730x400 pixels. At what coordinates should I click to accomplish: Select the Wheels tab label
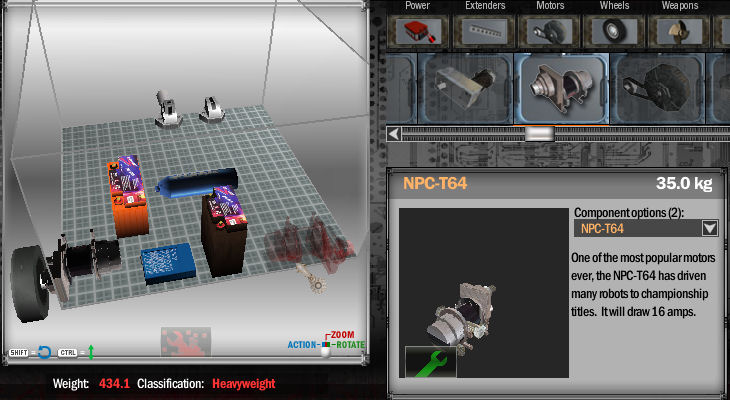click(614, 6)
